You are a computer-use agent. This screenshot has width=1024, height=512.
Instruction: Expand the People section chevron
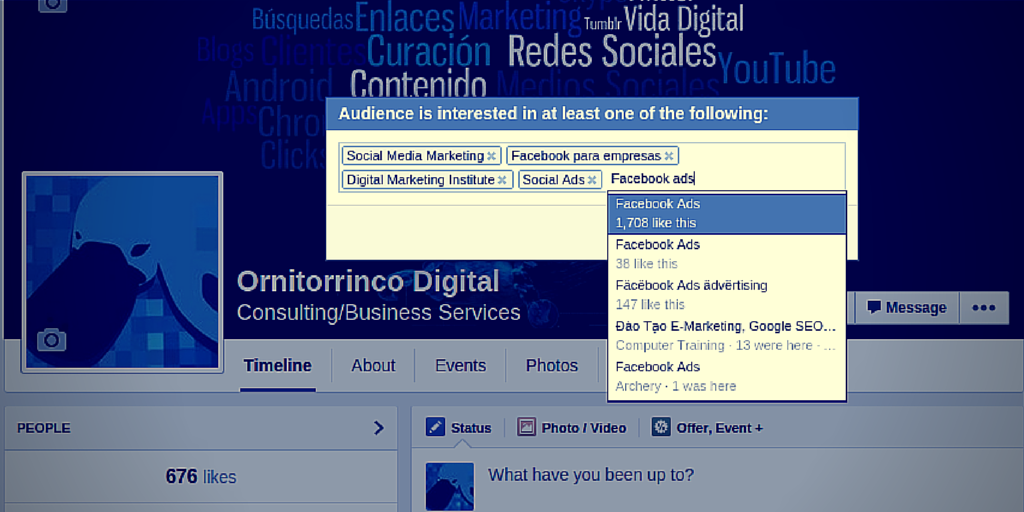pyautogui.click(x=379, y=428)
